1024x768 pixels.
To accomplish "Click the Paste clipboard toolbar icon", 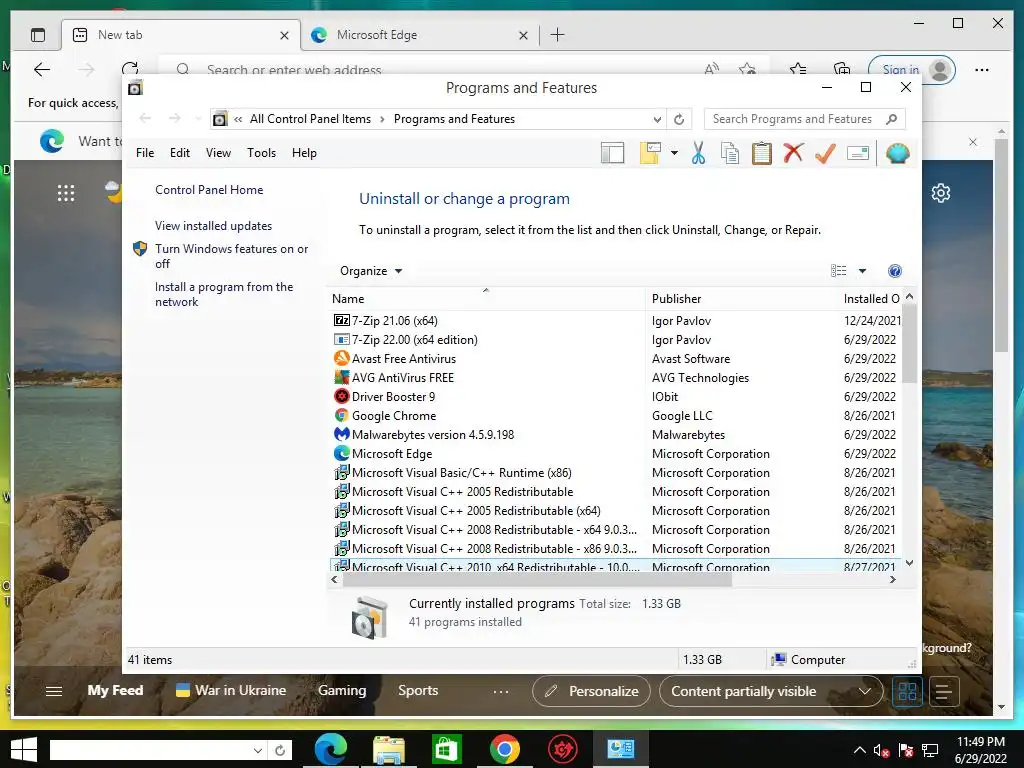I will (x=761, y=153).
